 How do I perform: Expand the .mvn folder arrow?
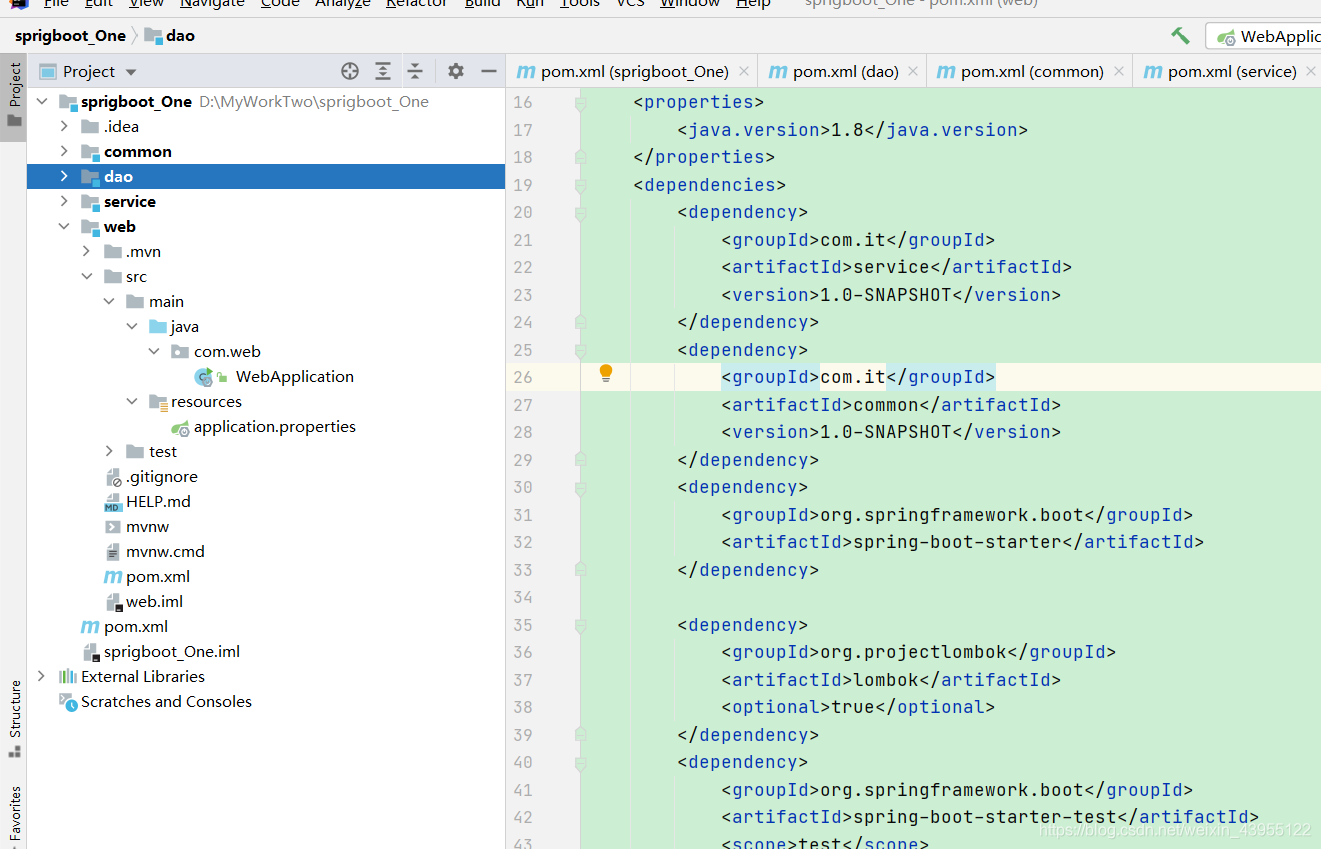[87, 251]
